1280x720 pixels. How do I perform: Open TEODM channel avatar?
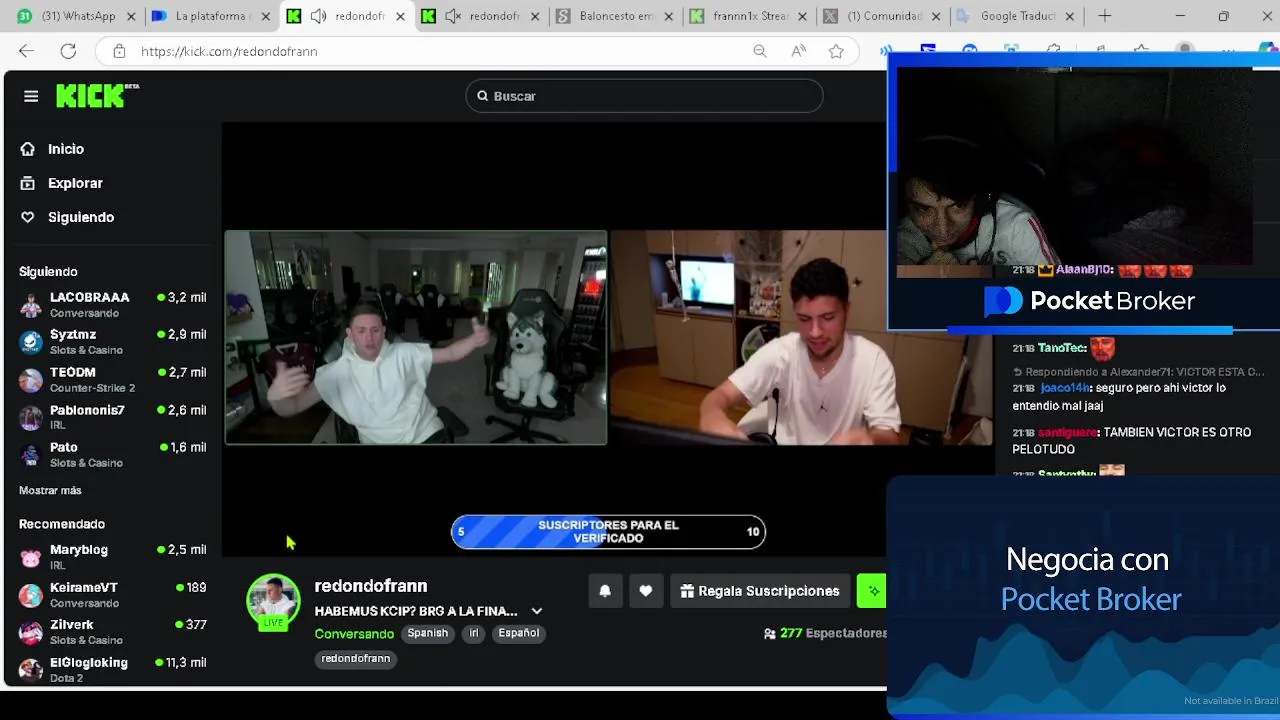pos(31,379)
